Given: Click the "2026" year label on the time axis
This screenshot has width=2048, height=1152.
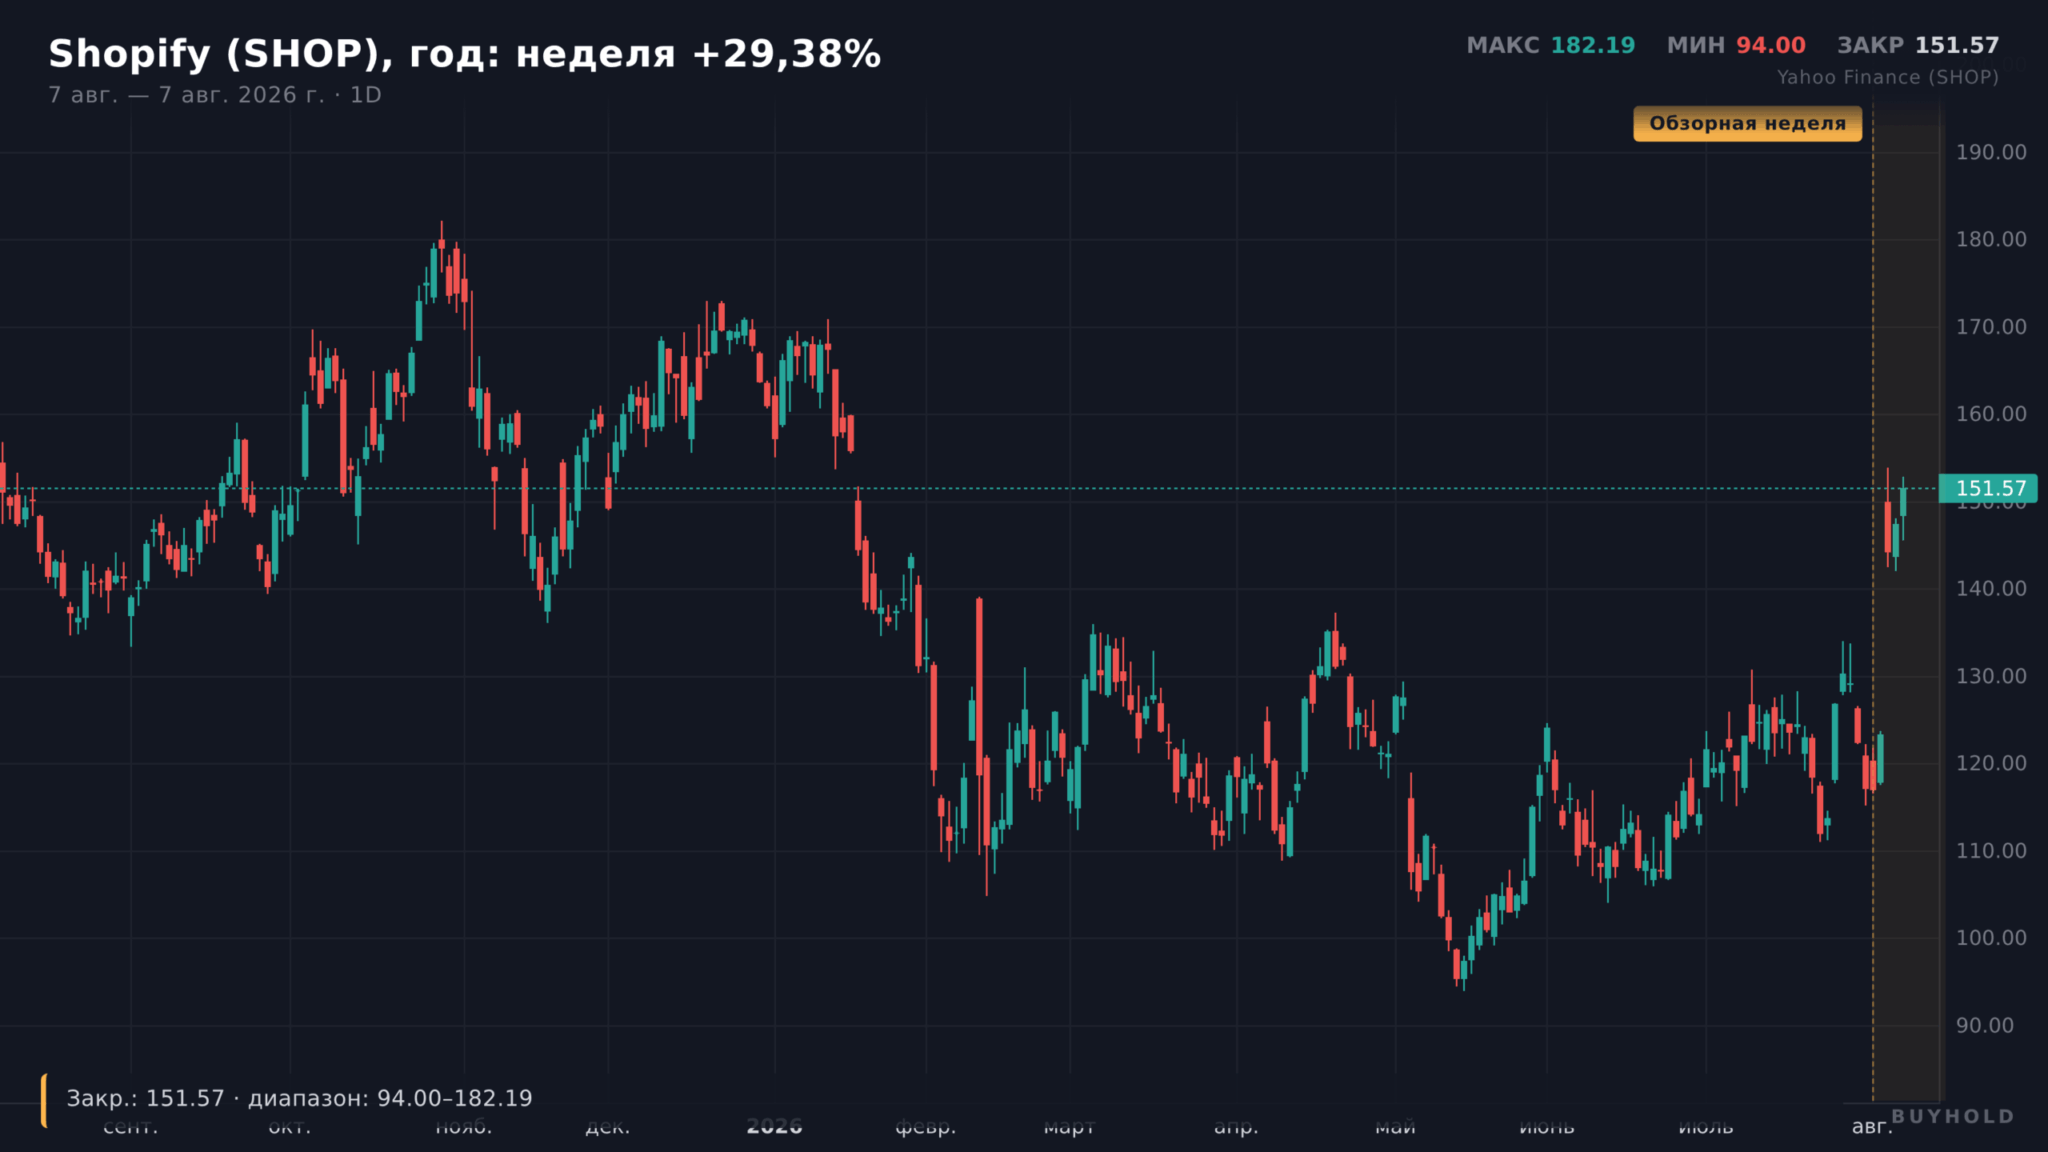Looking at the screenshot, I should pyautogui.click(x=774, y=1127).
